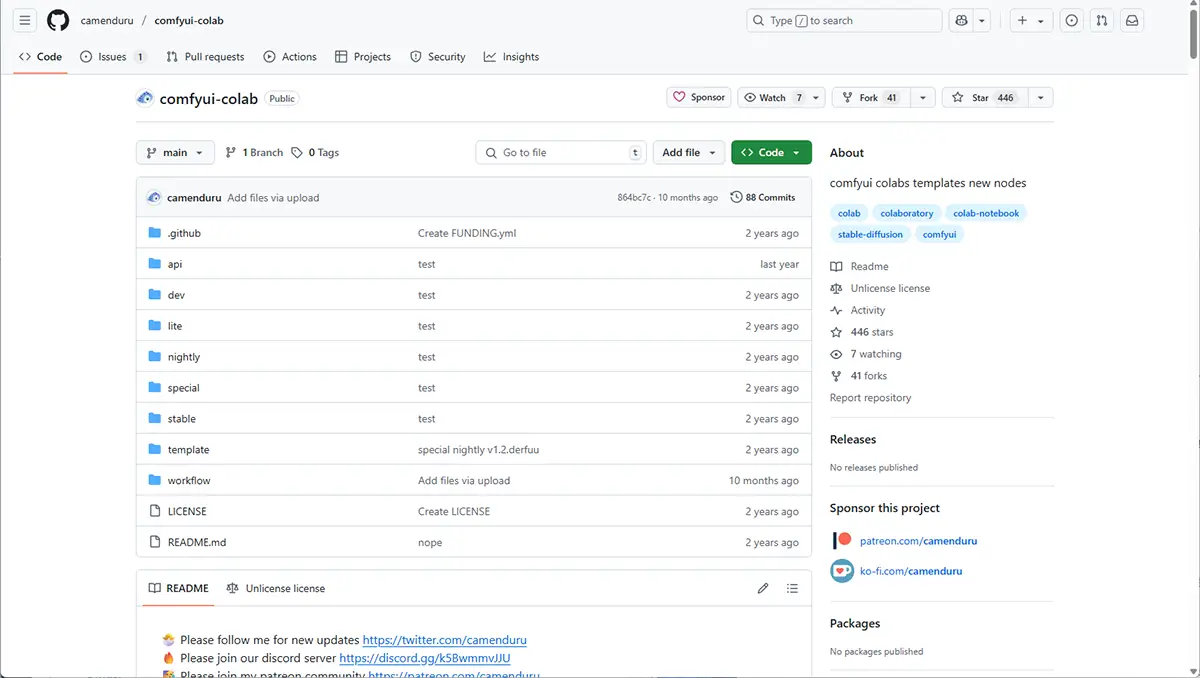Open the Copilot icon button
The width and height of the screenshot is (1200, 678).
click(962, 20)
